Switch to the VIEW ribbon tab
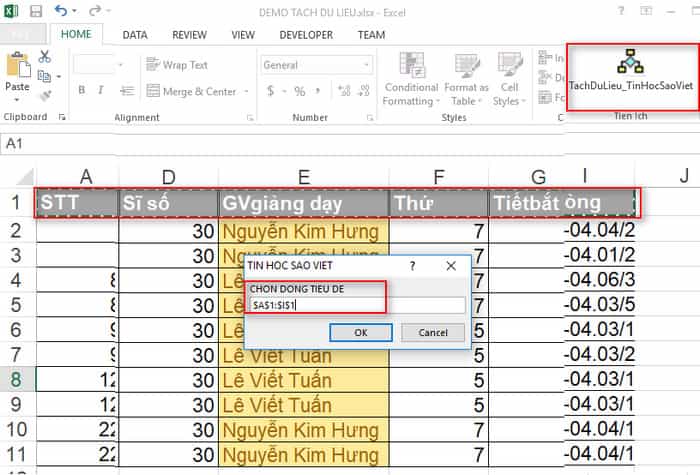The width and height of the screenshot is (700, 475). coord(243,35)
